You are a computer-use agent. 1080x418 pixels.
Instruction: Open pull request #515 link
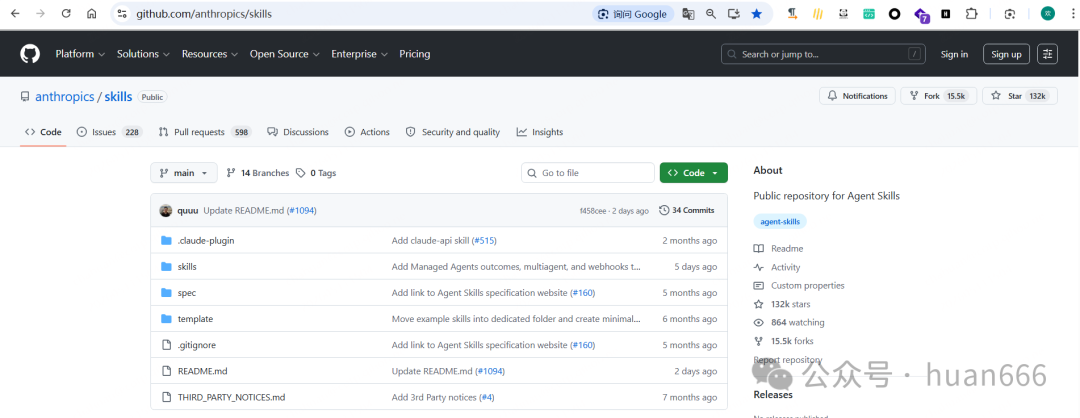[x=484, y=240]
